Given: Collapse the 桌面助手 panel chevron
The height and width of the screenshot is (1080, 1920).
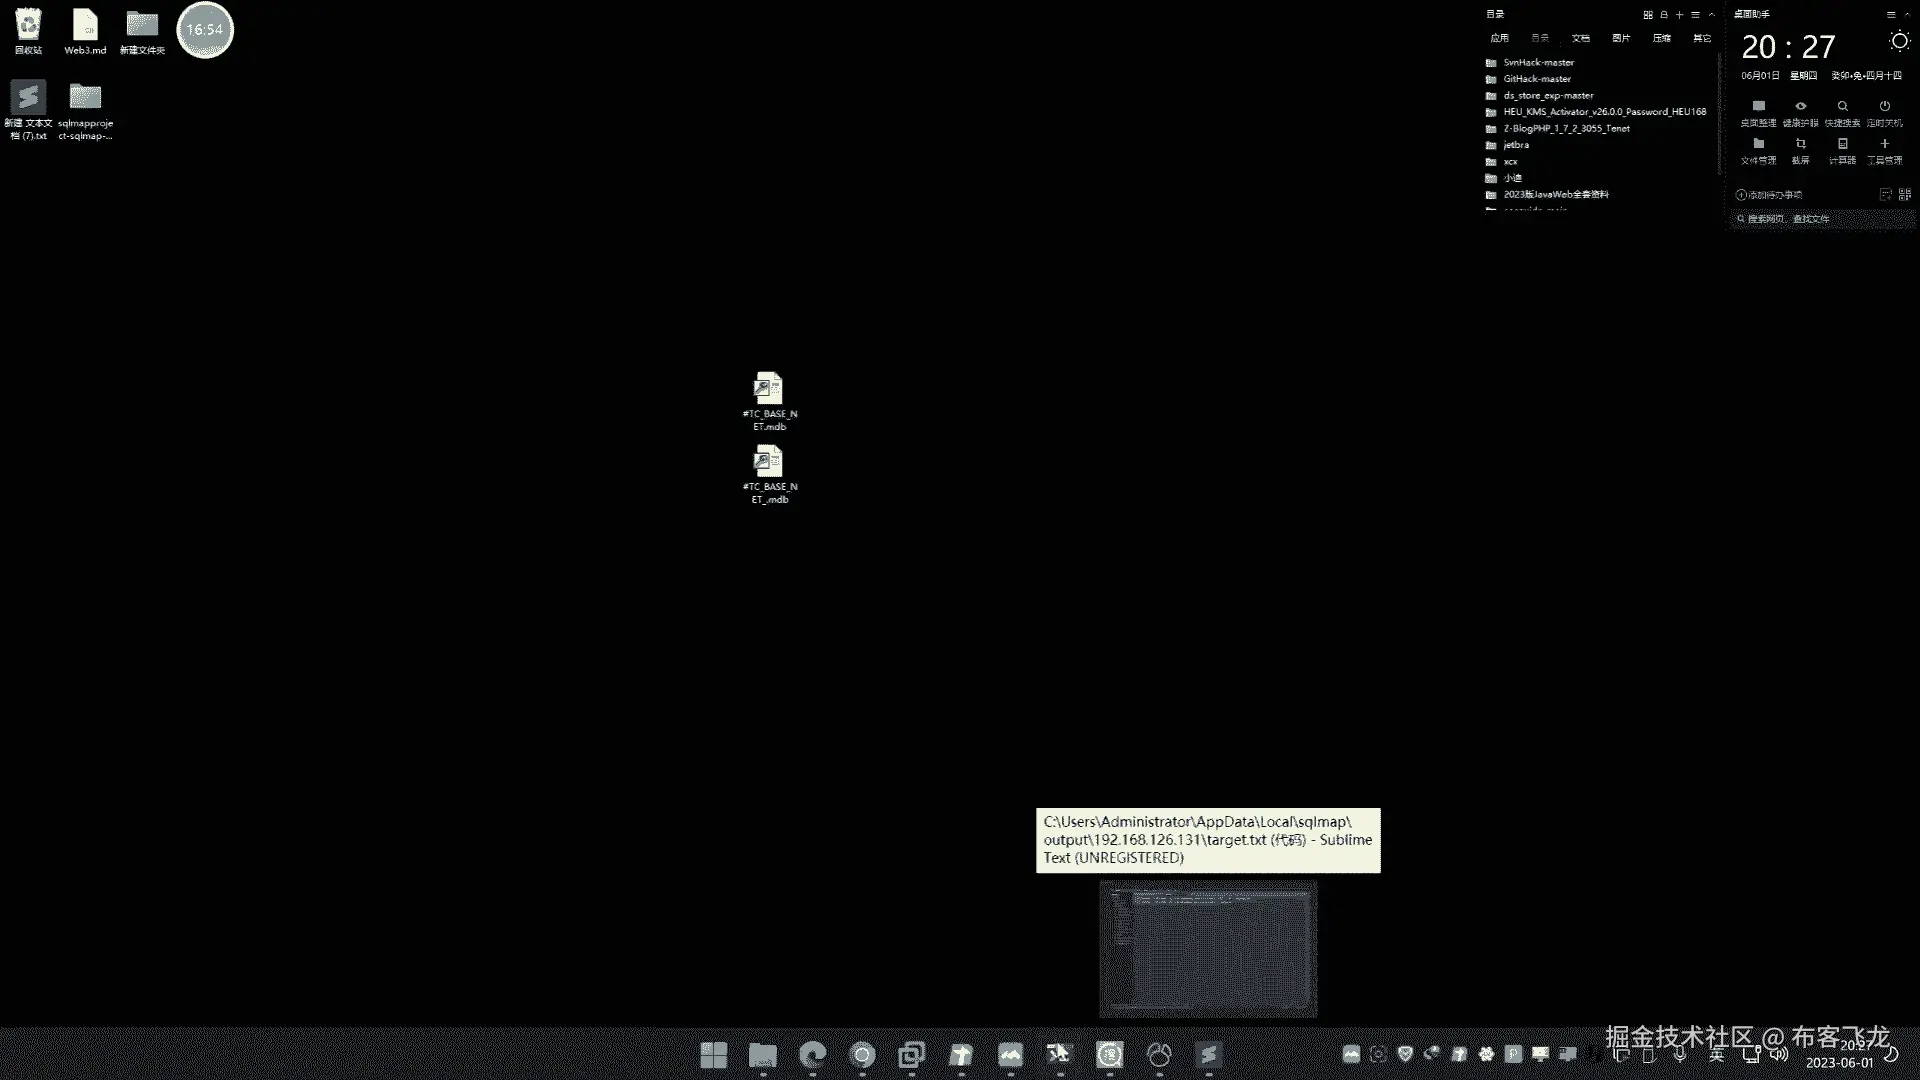Looking at the screenshot, I should pyautogui.click(x=1907, y=14).
